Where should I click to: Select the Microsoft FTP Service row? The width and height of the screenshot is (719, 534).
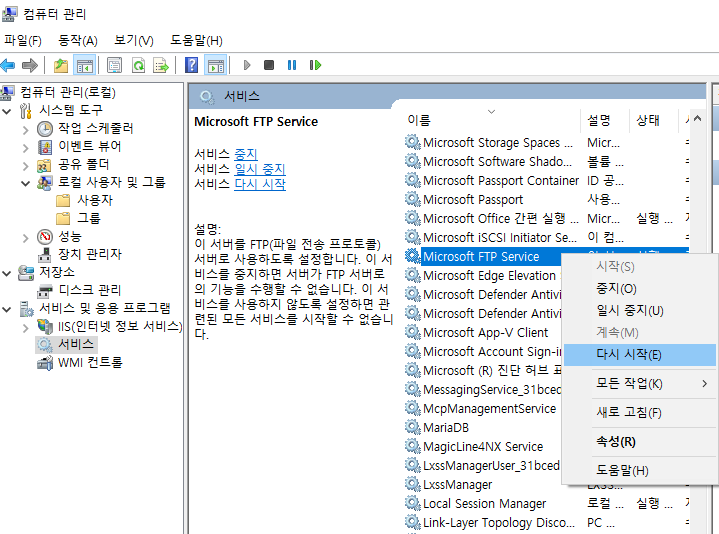point(481,257)
